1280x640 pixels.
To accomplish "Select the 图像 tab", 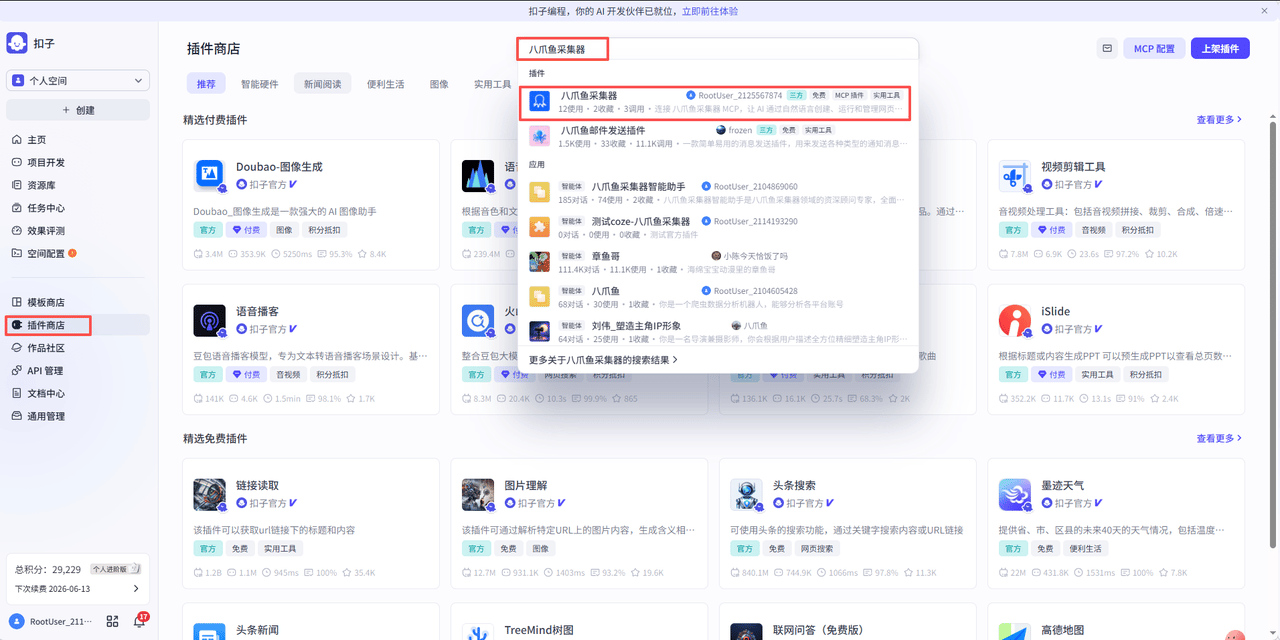I will click(x=439, y=84).
